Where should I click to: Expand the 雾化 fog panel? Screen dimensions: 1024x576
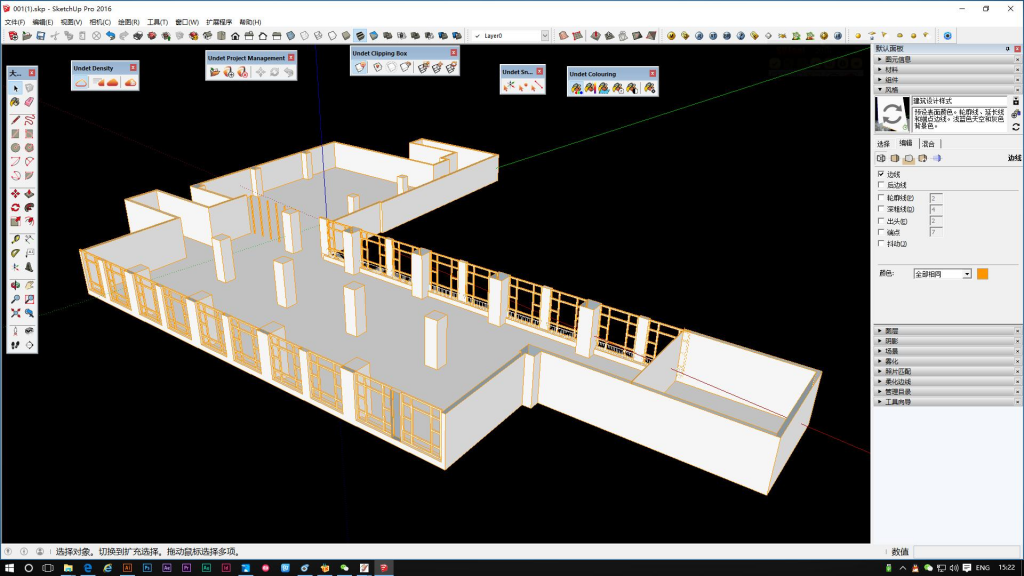[x=947, y=361]
